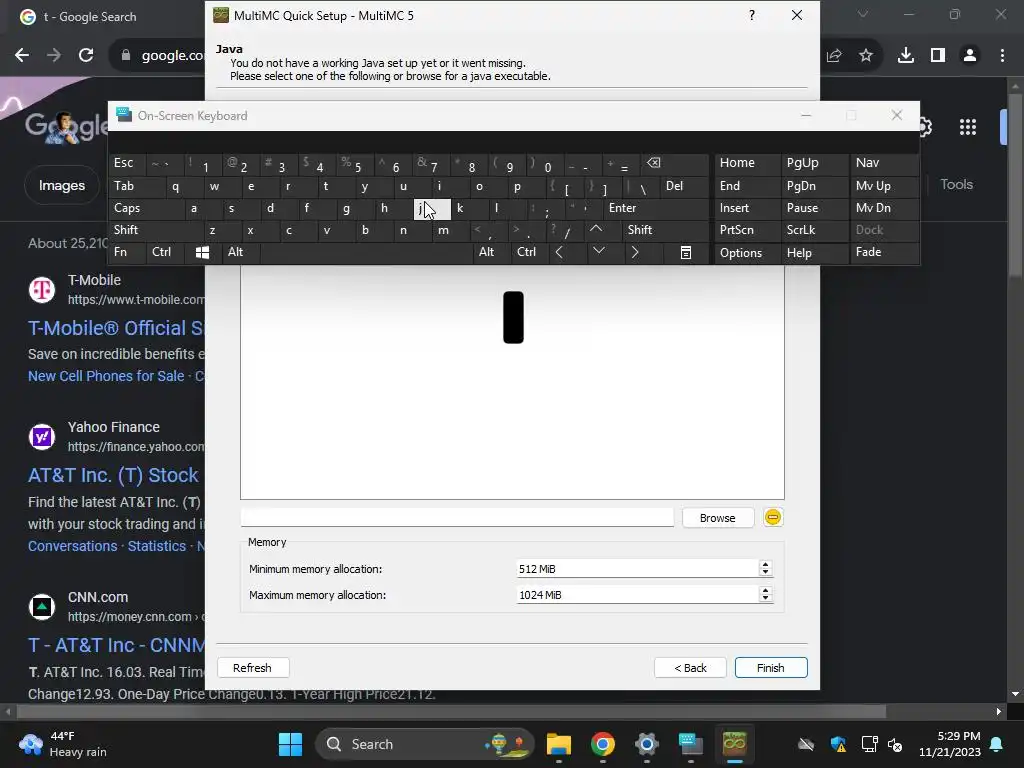The height and width of the screenshot is (768, 1024).
Task: Tap the Enter key on On-Screen Keyboard
Action: tap(655, 208)
